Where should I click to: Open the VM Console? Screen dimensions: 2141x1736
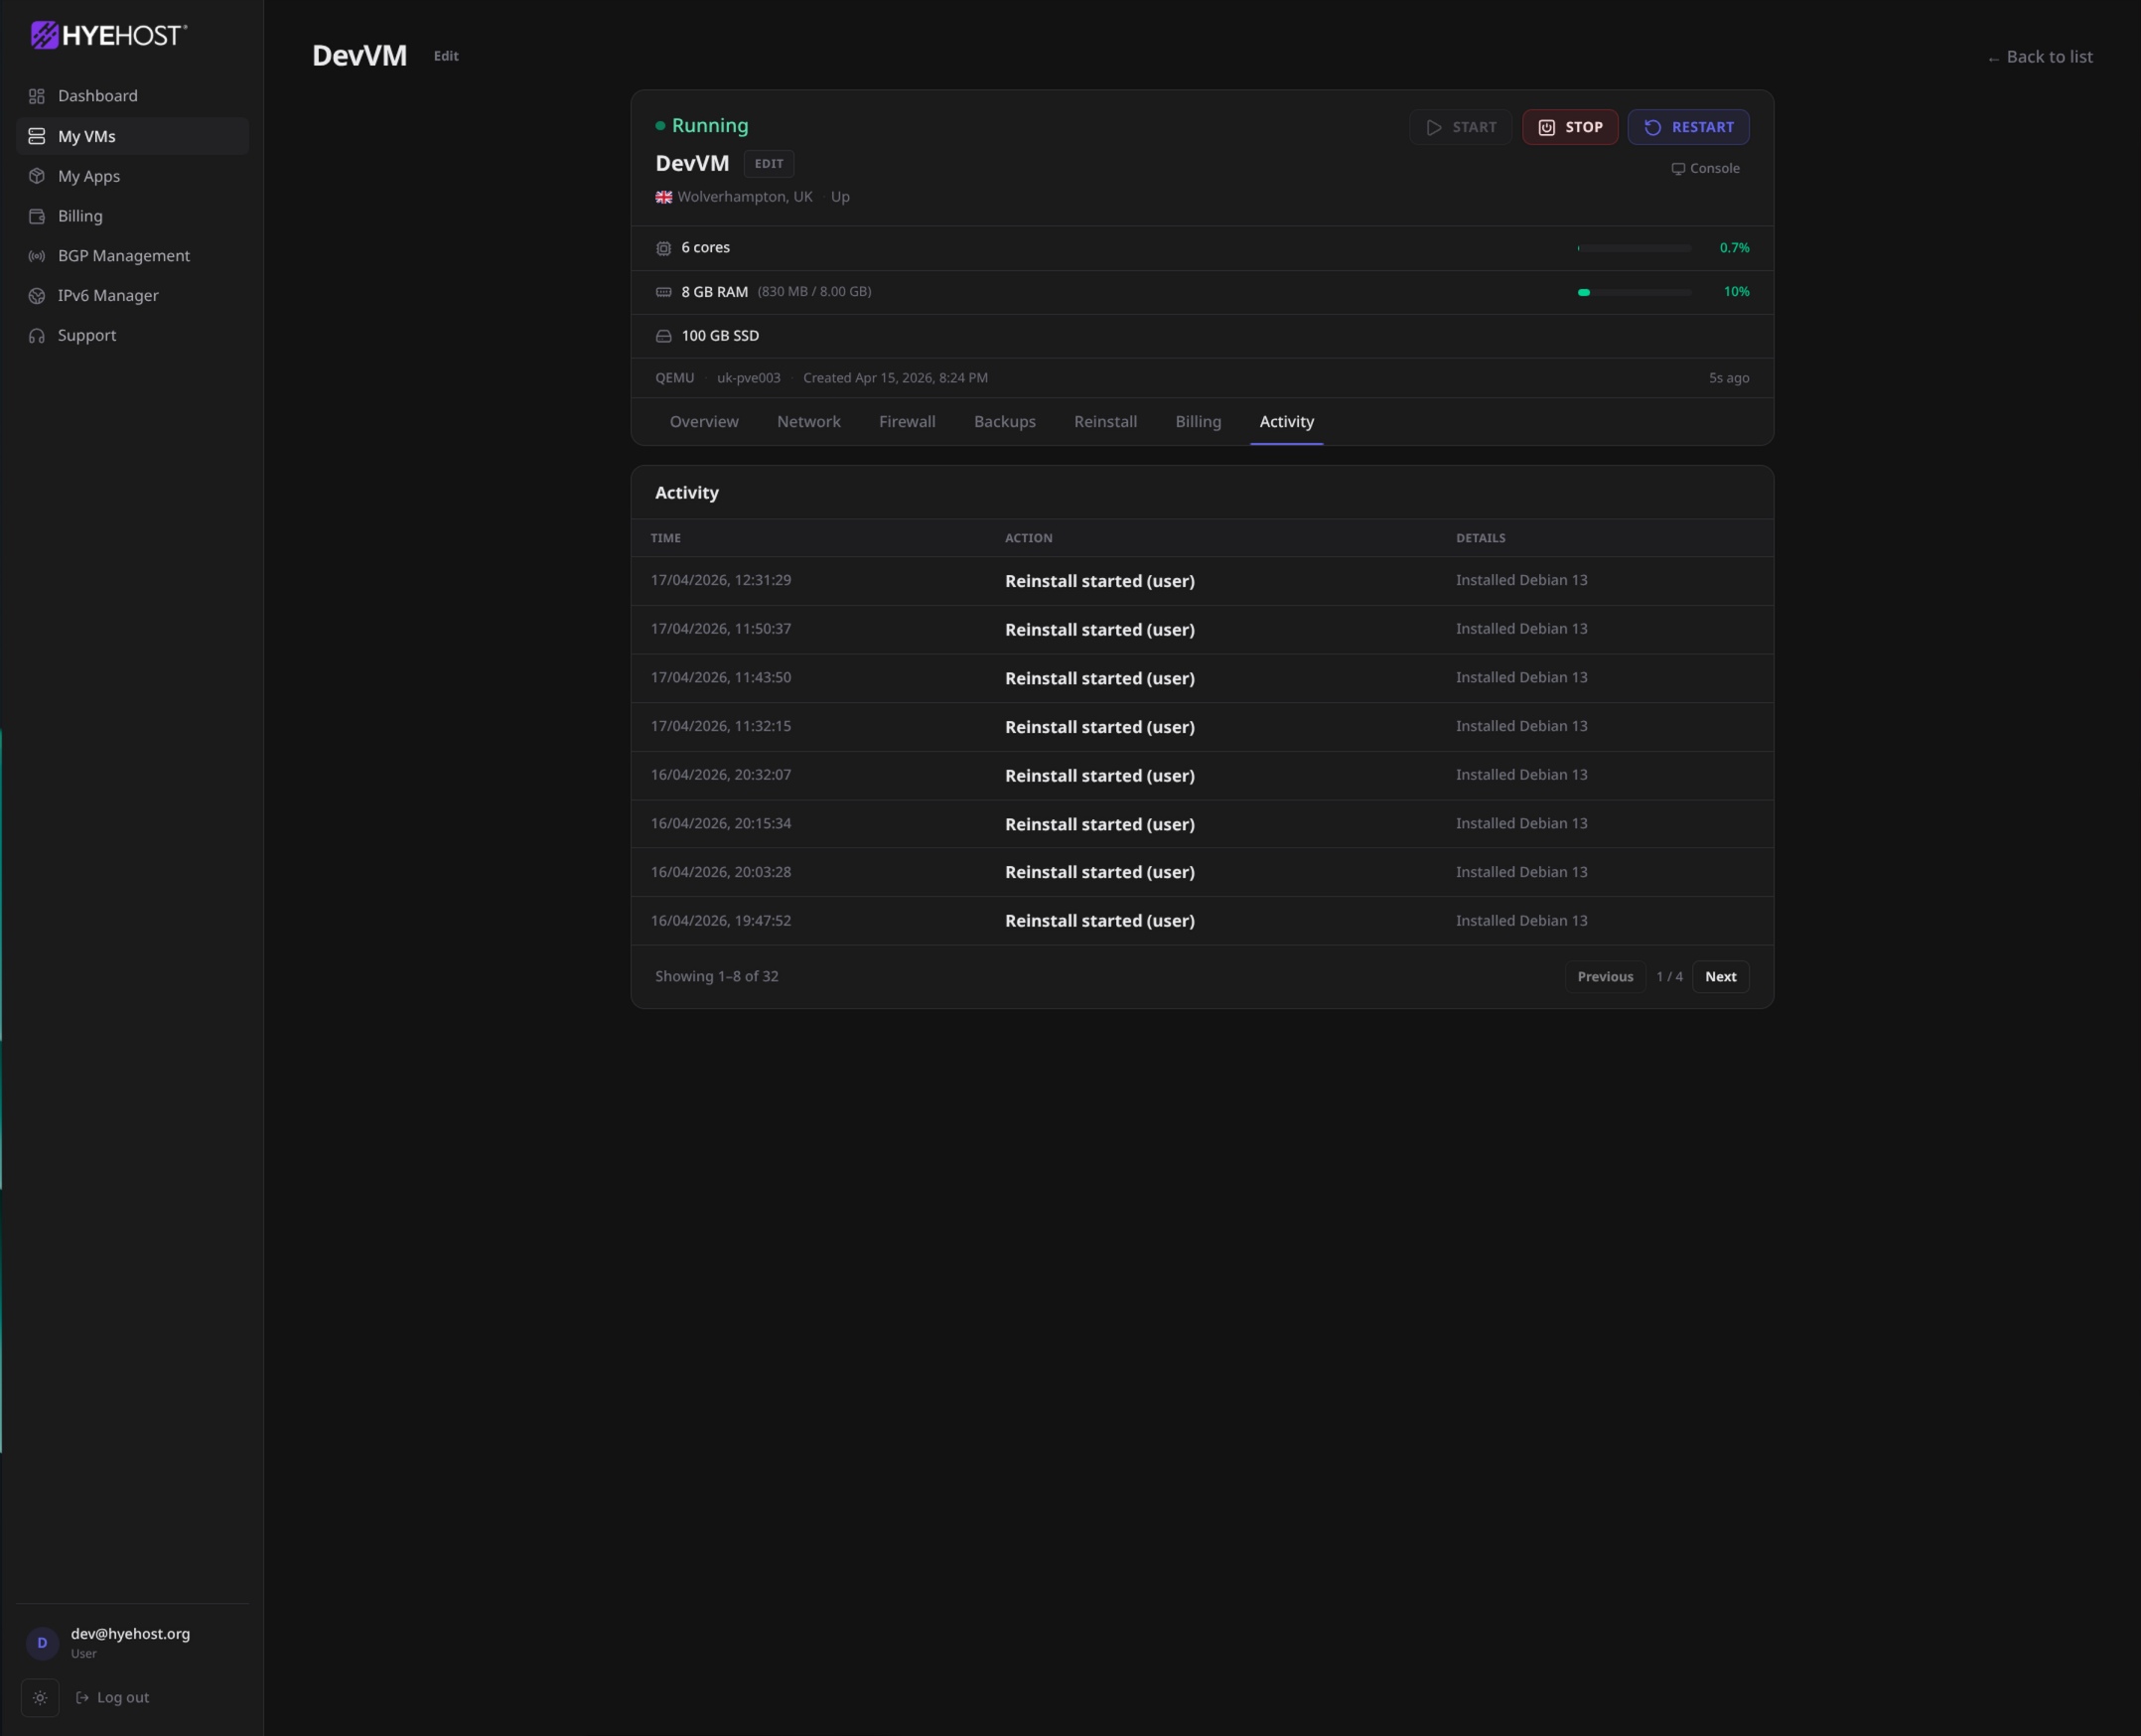pos(1705,168)
